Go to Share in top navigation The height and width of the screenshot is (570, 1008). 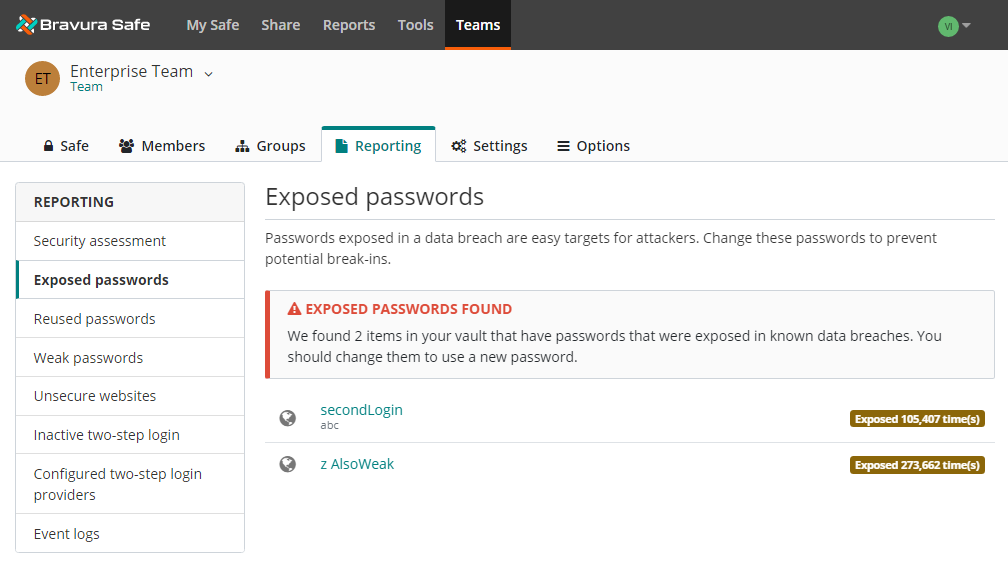pyautogui.click(x=280, y=25)
